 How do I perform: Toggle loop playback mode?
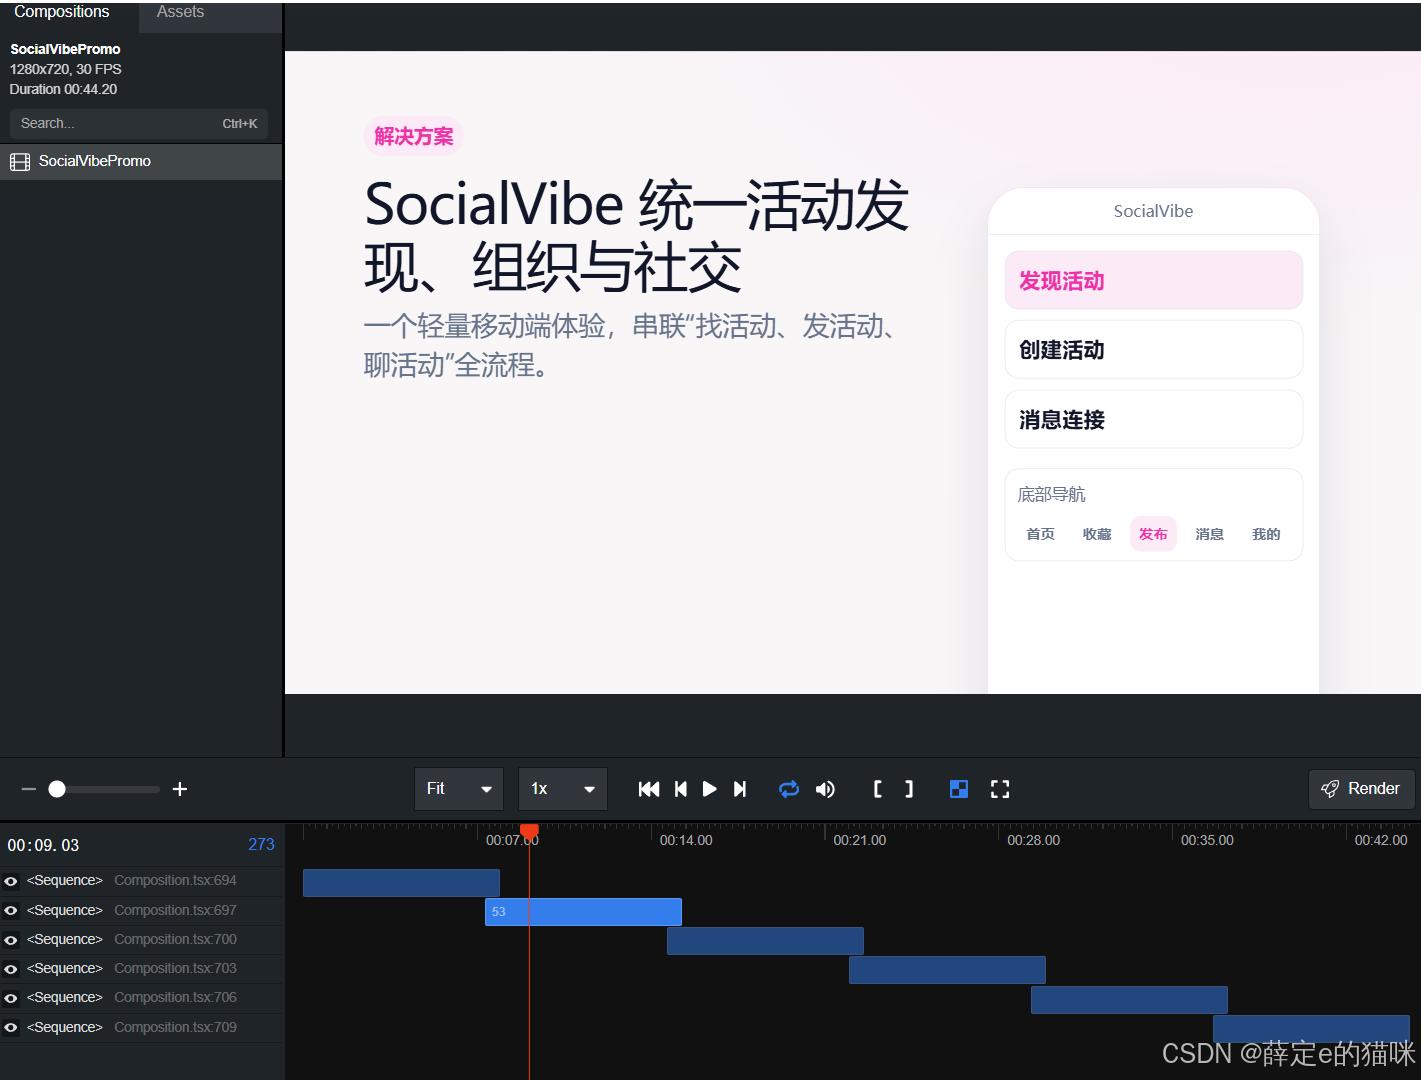(789, 789)
